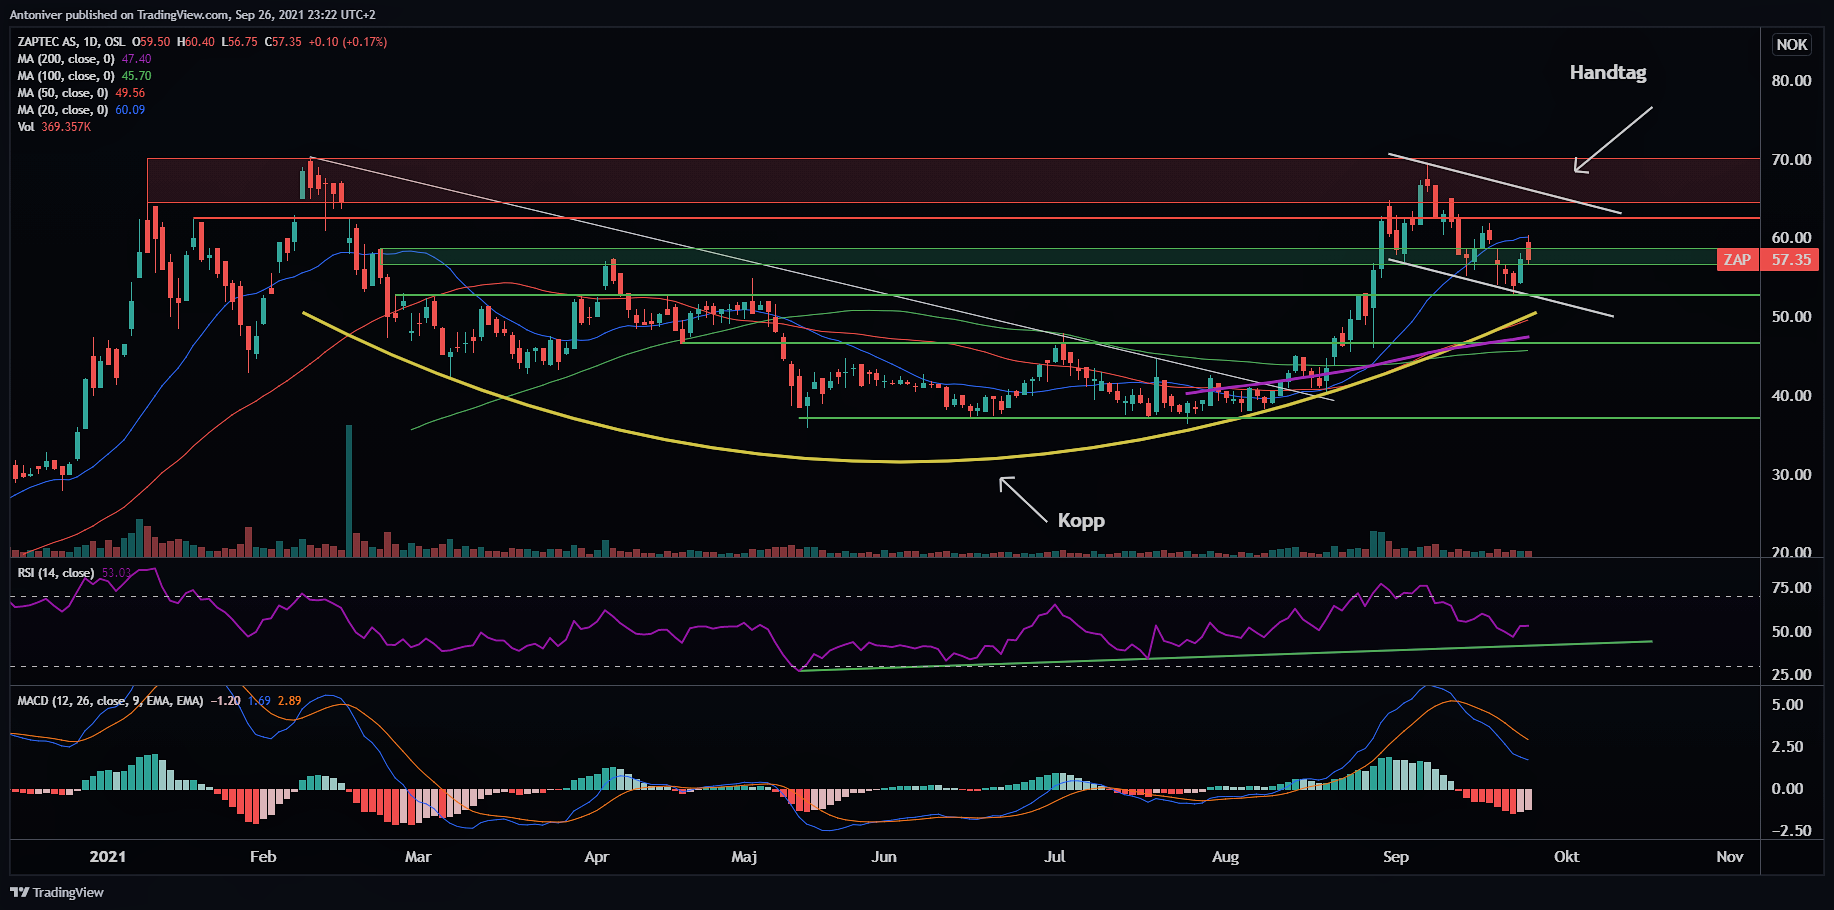Click the arrow pointing at the Handtag trendline

point(1612,139)
